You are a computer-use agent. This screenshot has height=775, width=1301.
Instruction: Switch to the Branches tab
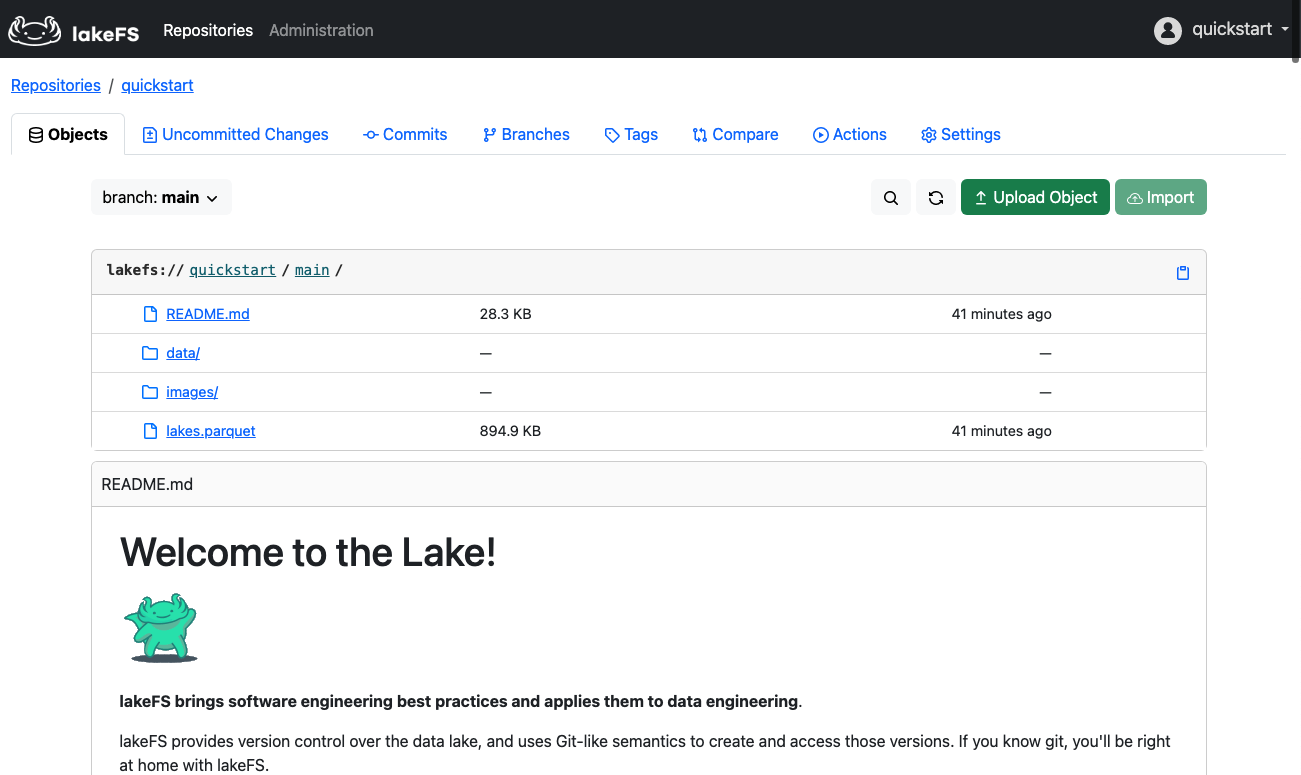(526, 134)
